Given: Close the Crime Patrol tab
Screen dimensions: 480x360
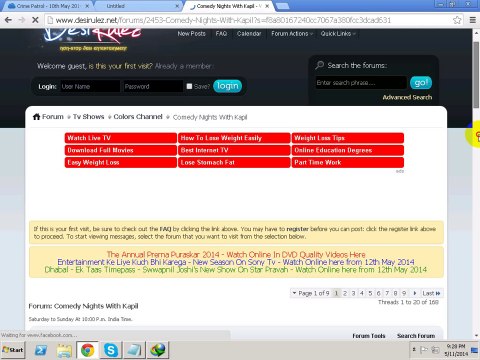Looking at the screenshot, I should (x=87, y=6).
